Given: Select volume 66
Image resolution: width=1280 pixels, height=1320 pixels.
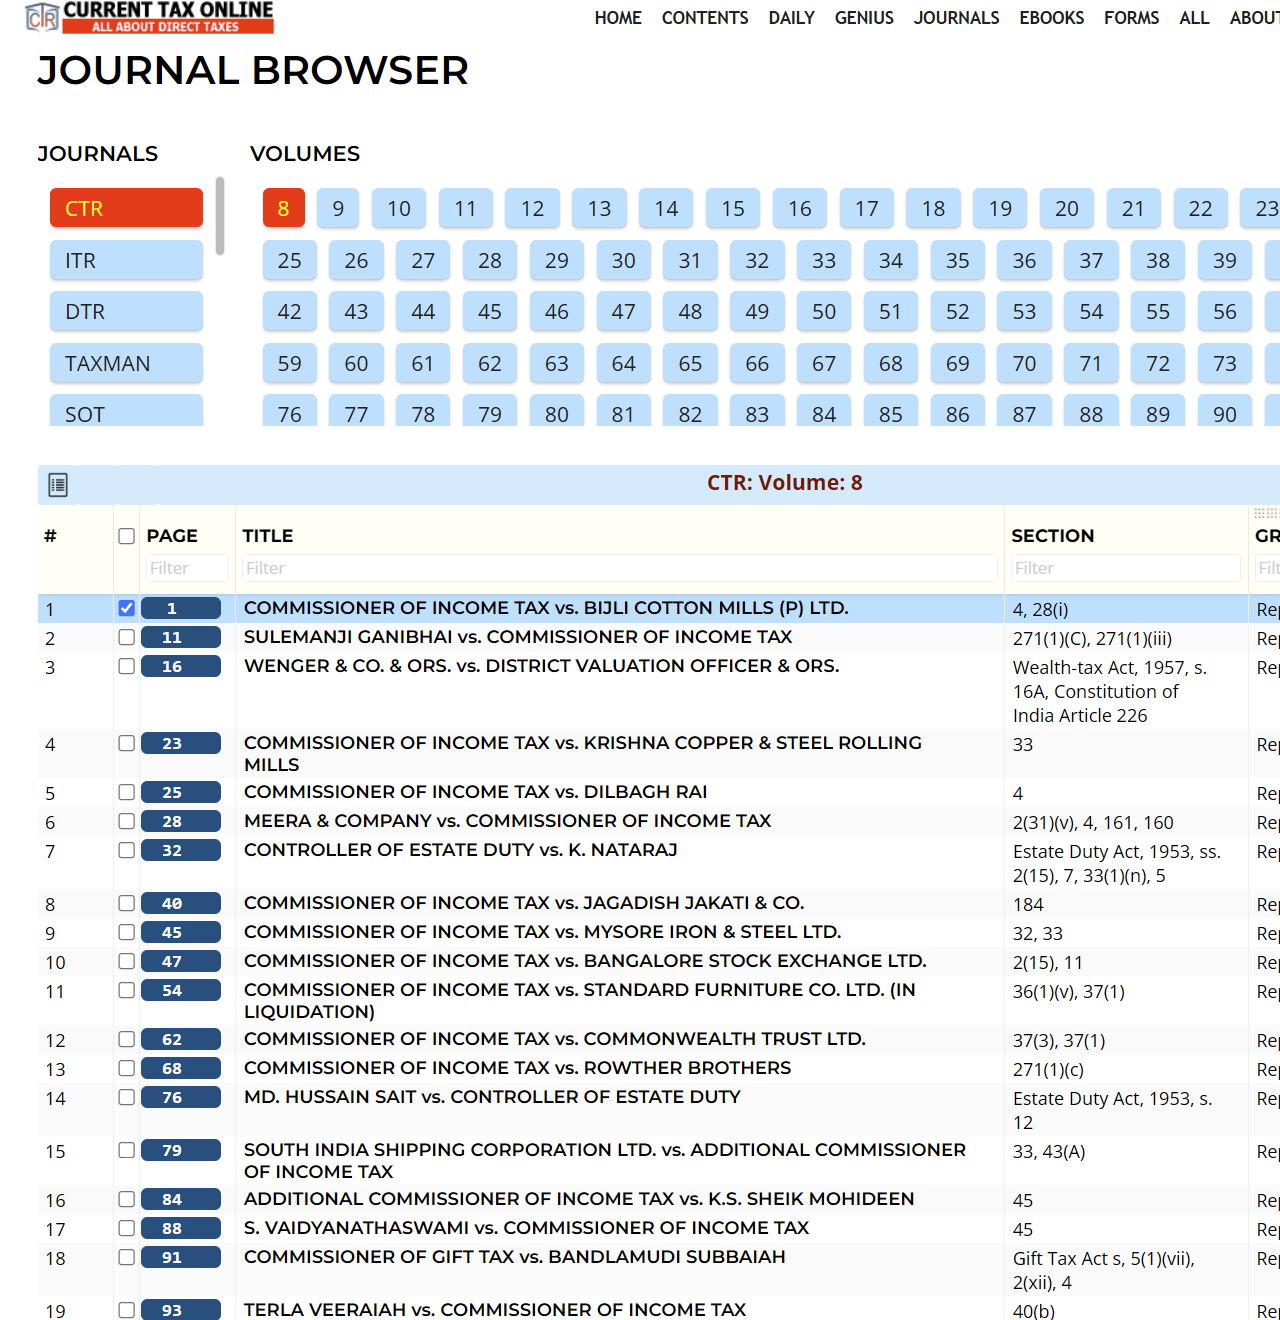Looking at the screenshot, I should (x=757, y=363).
